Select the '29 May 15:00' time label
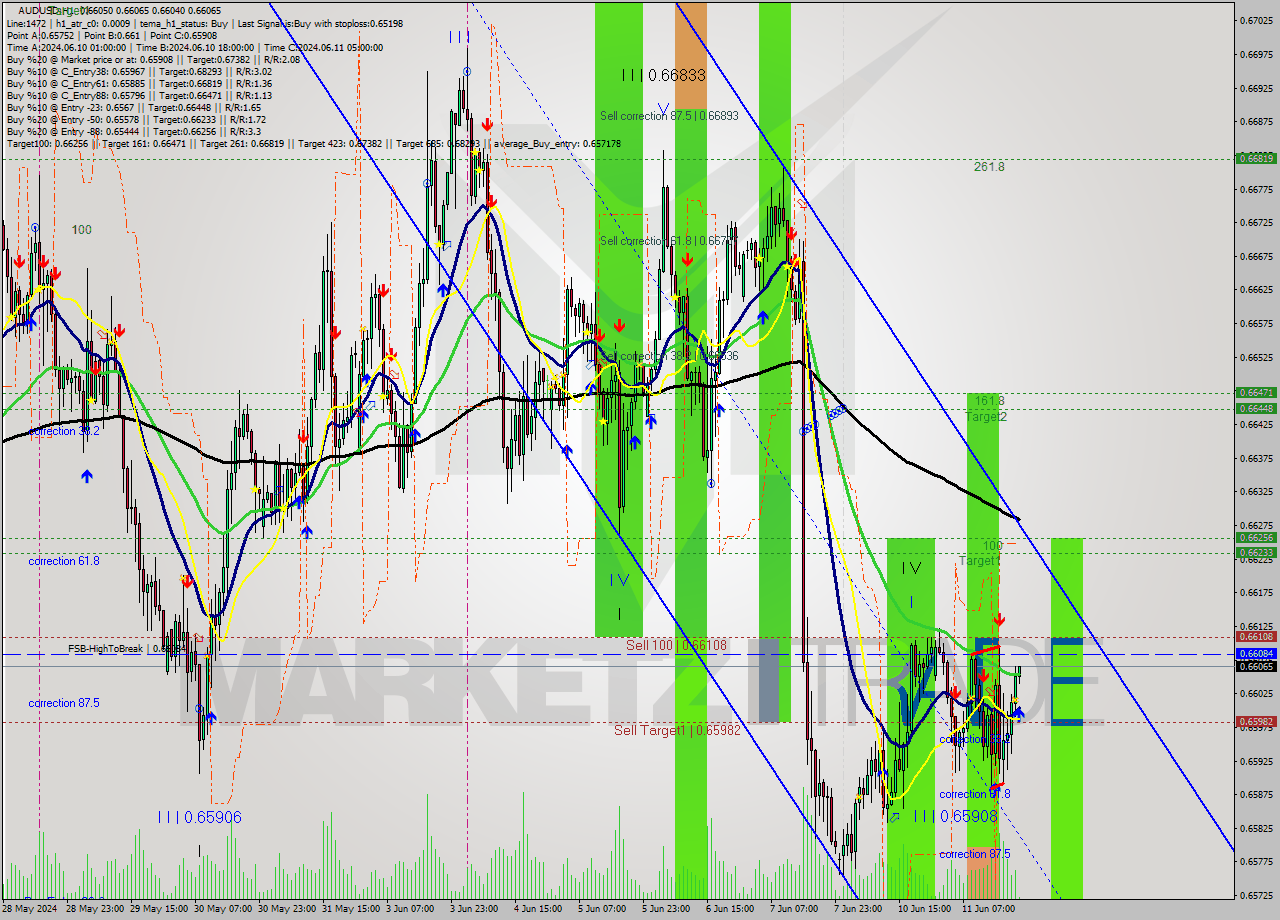This screenshot has width=1280, height=920. tap(161, 909)
